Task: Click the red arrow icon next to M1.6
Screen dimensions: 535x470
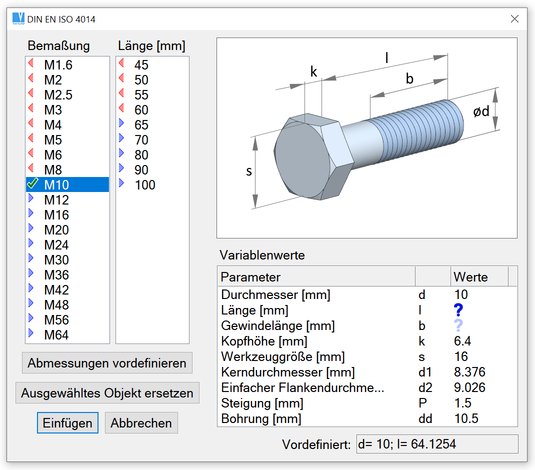Action: click(31, 63)
